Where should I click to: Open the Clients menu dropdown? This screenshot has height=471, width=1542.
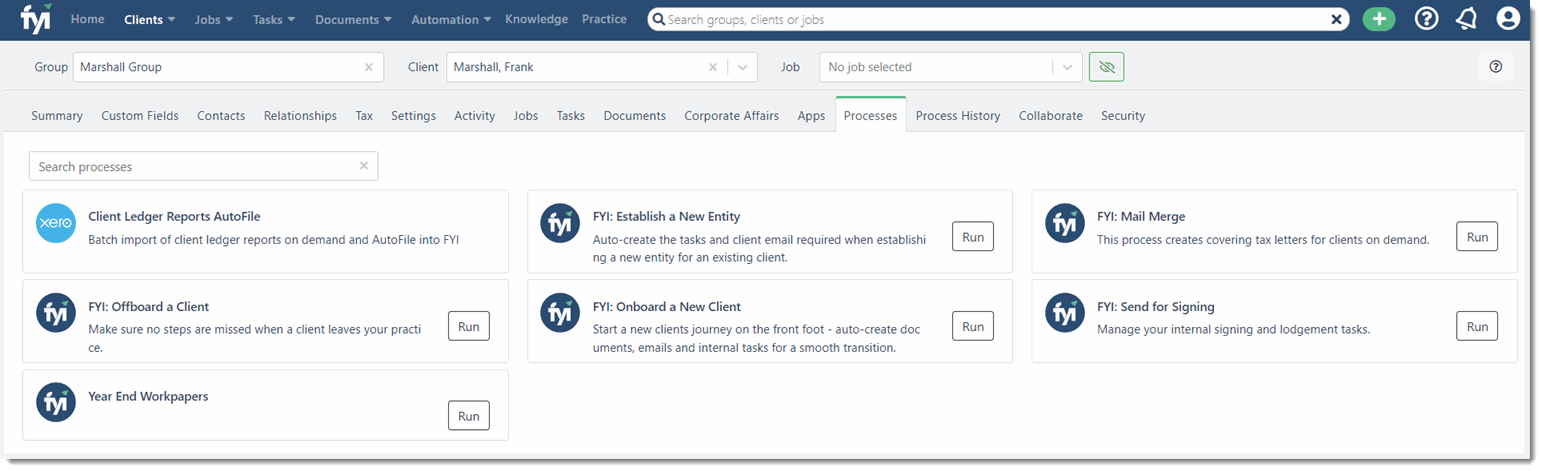click(149, 19)
